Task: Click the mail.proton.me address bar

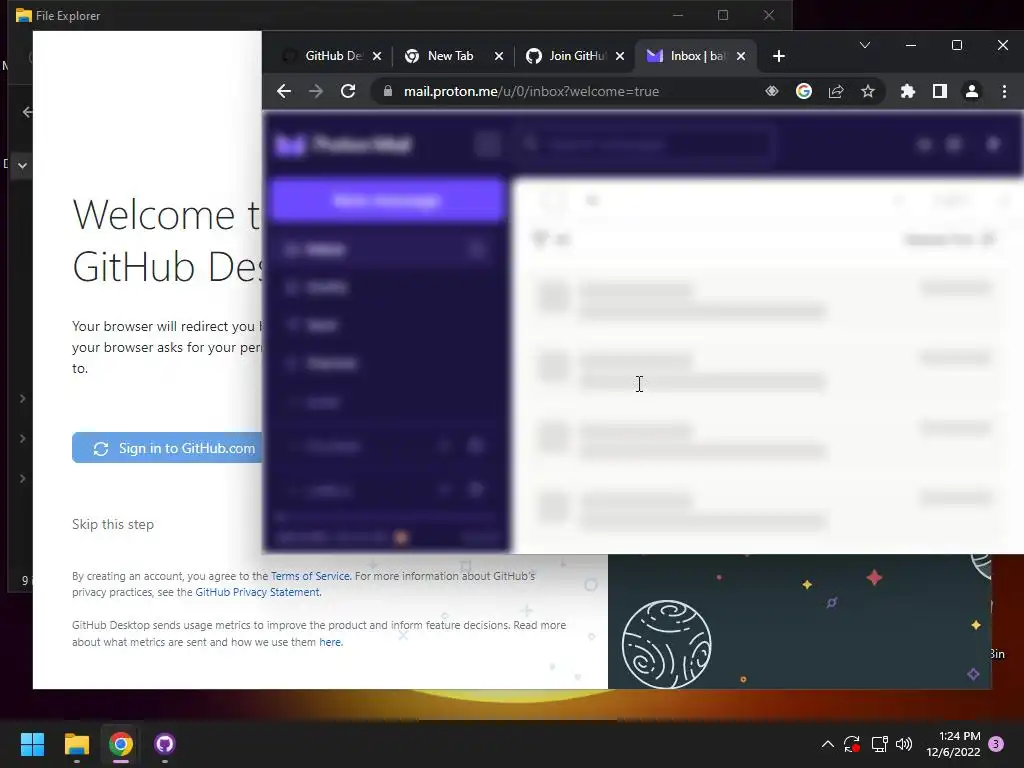Action: [531, 91]
